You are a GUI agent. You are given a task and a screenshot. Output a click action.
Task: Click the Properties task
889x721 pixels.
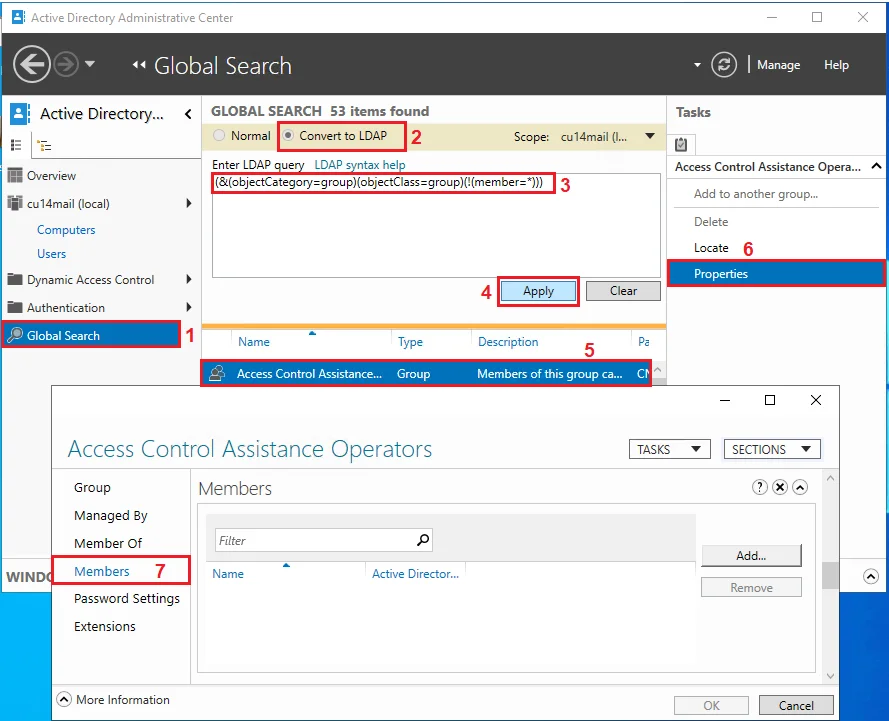(x=776, y=274)
